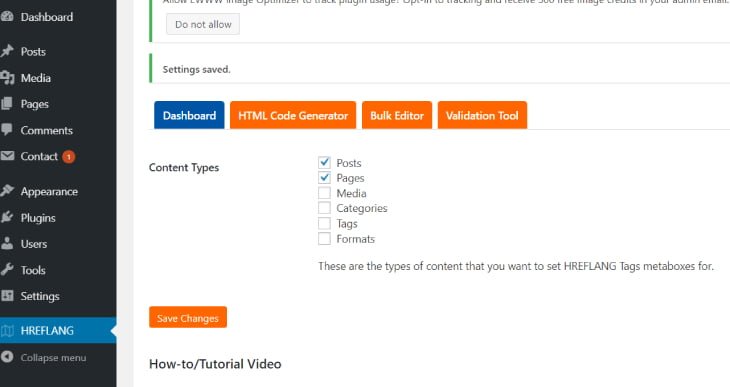The image size is (730, 387).
Task: Click the Appearance paintbrush icon
Action: pos(7,191)
